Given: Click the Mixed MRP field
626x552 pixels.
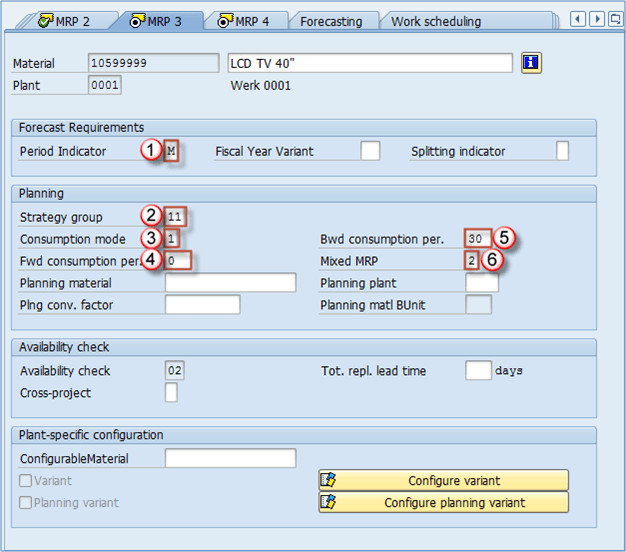Looking at the screenshot, I should point(472,261).
